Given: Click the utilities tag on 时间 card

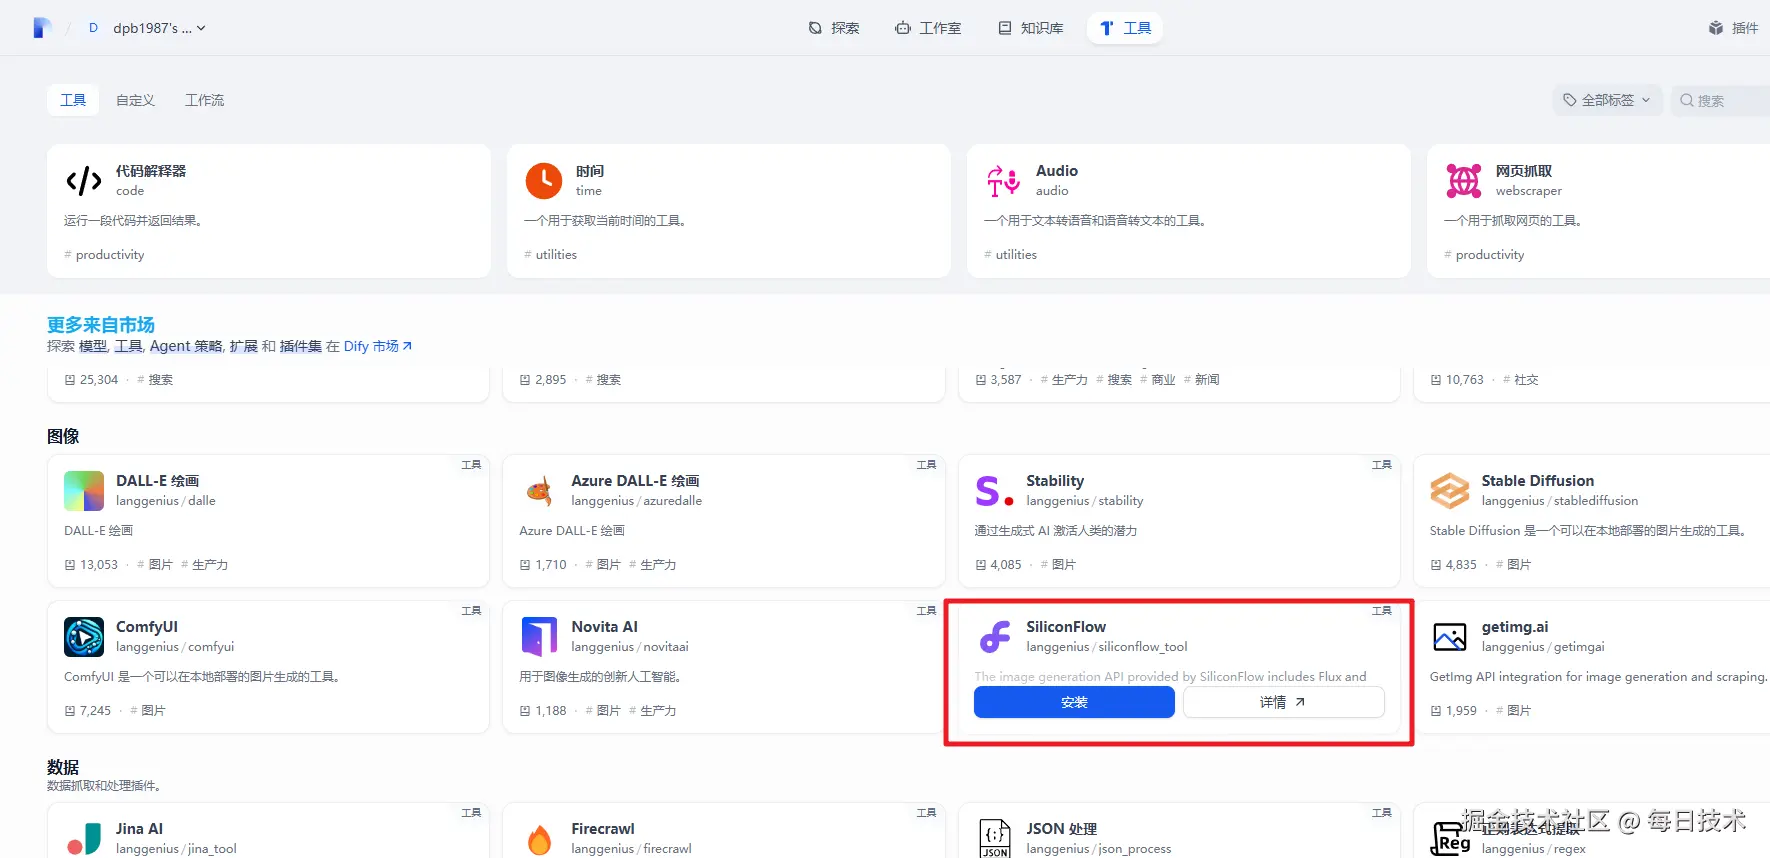Looking at the screenshot, I should (x=550, y=255).
